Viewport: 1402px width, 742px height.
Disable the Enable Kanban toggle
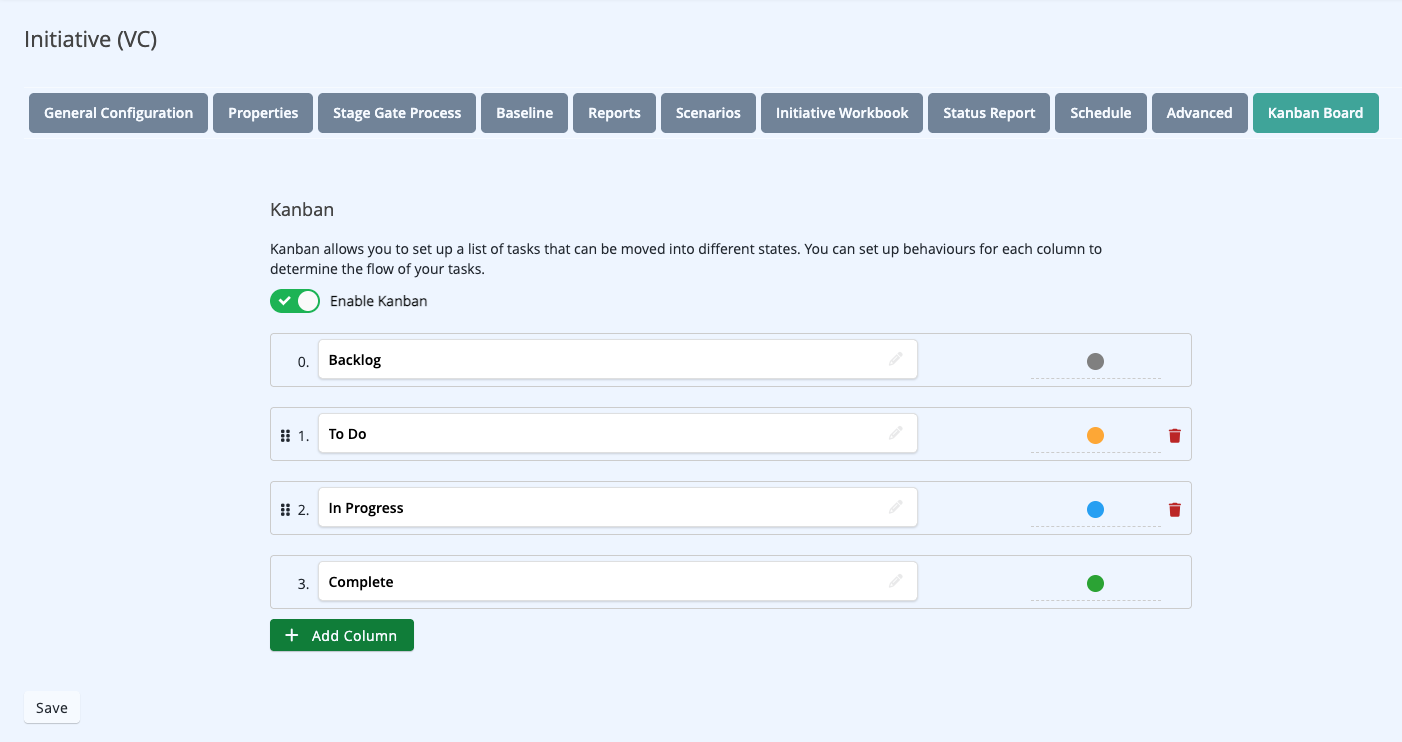coord(295,301)
